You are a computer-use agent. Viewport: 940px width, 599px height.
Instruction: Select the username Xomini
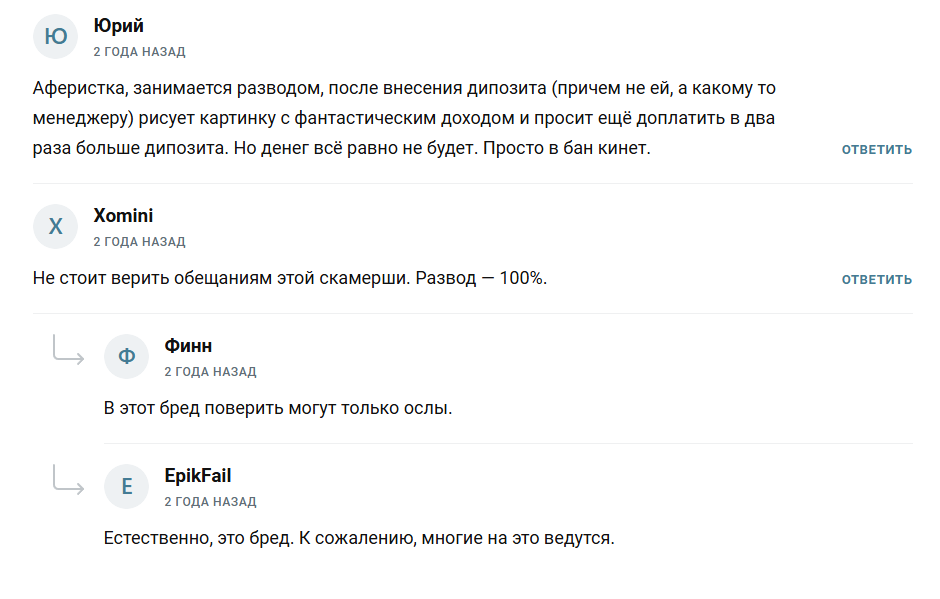[123, 216]
